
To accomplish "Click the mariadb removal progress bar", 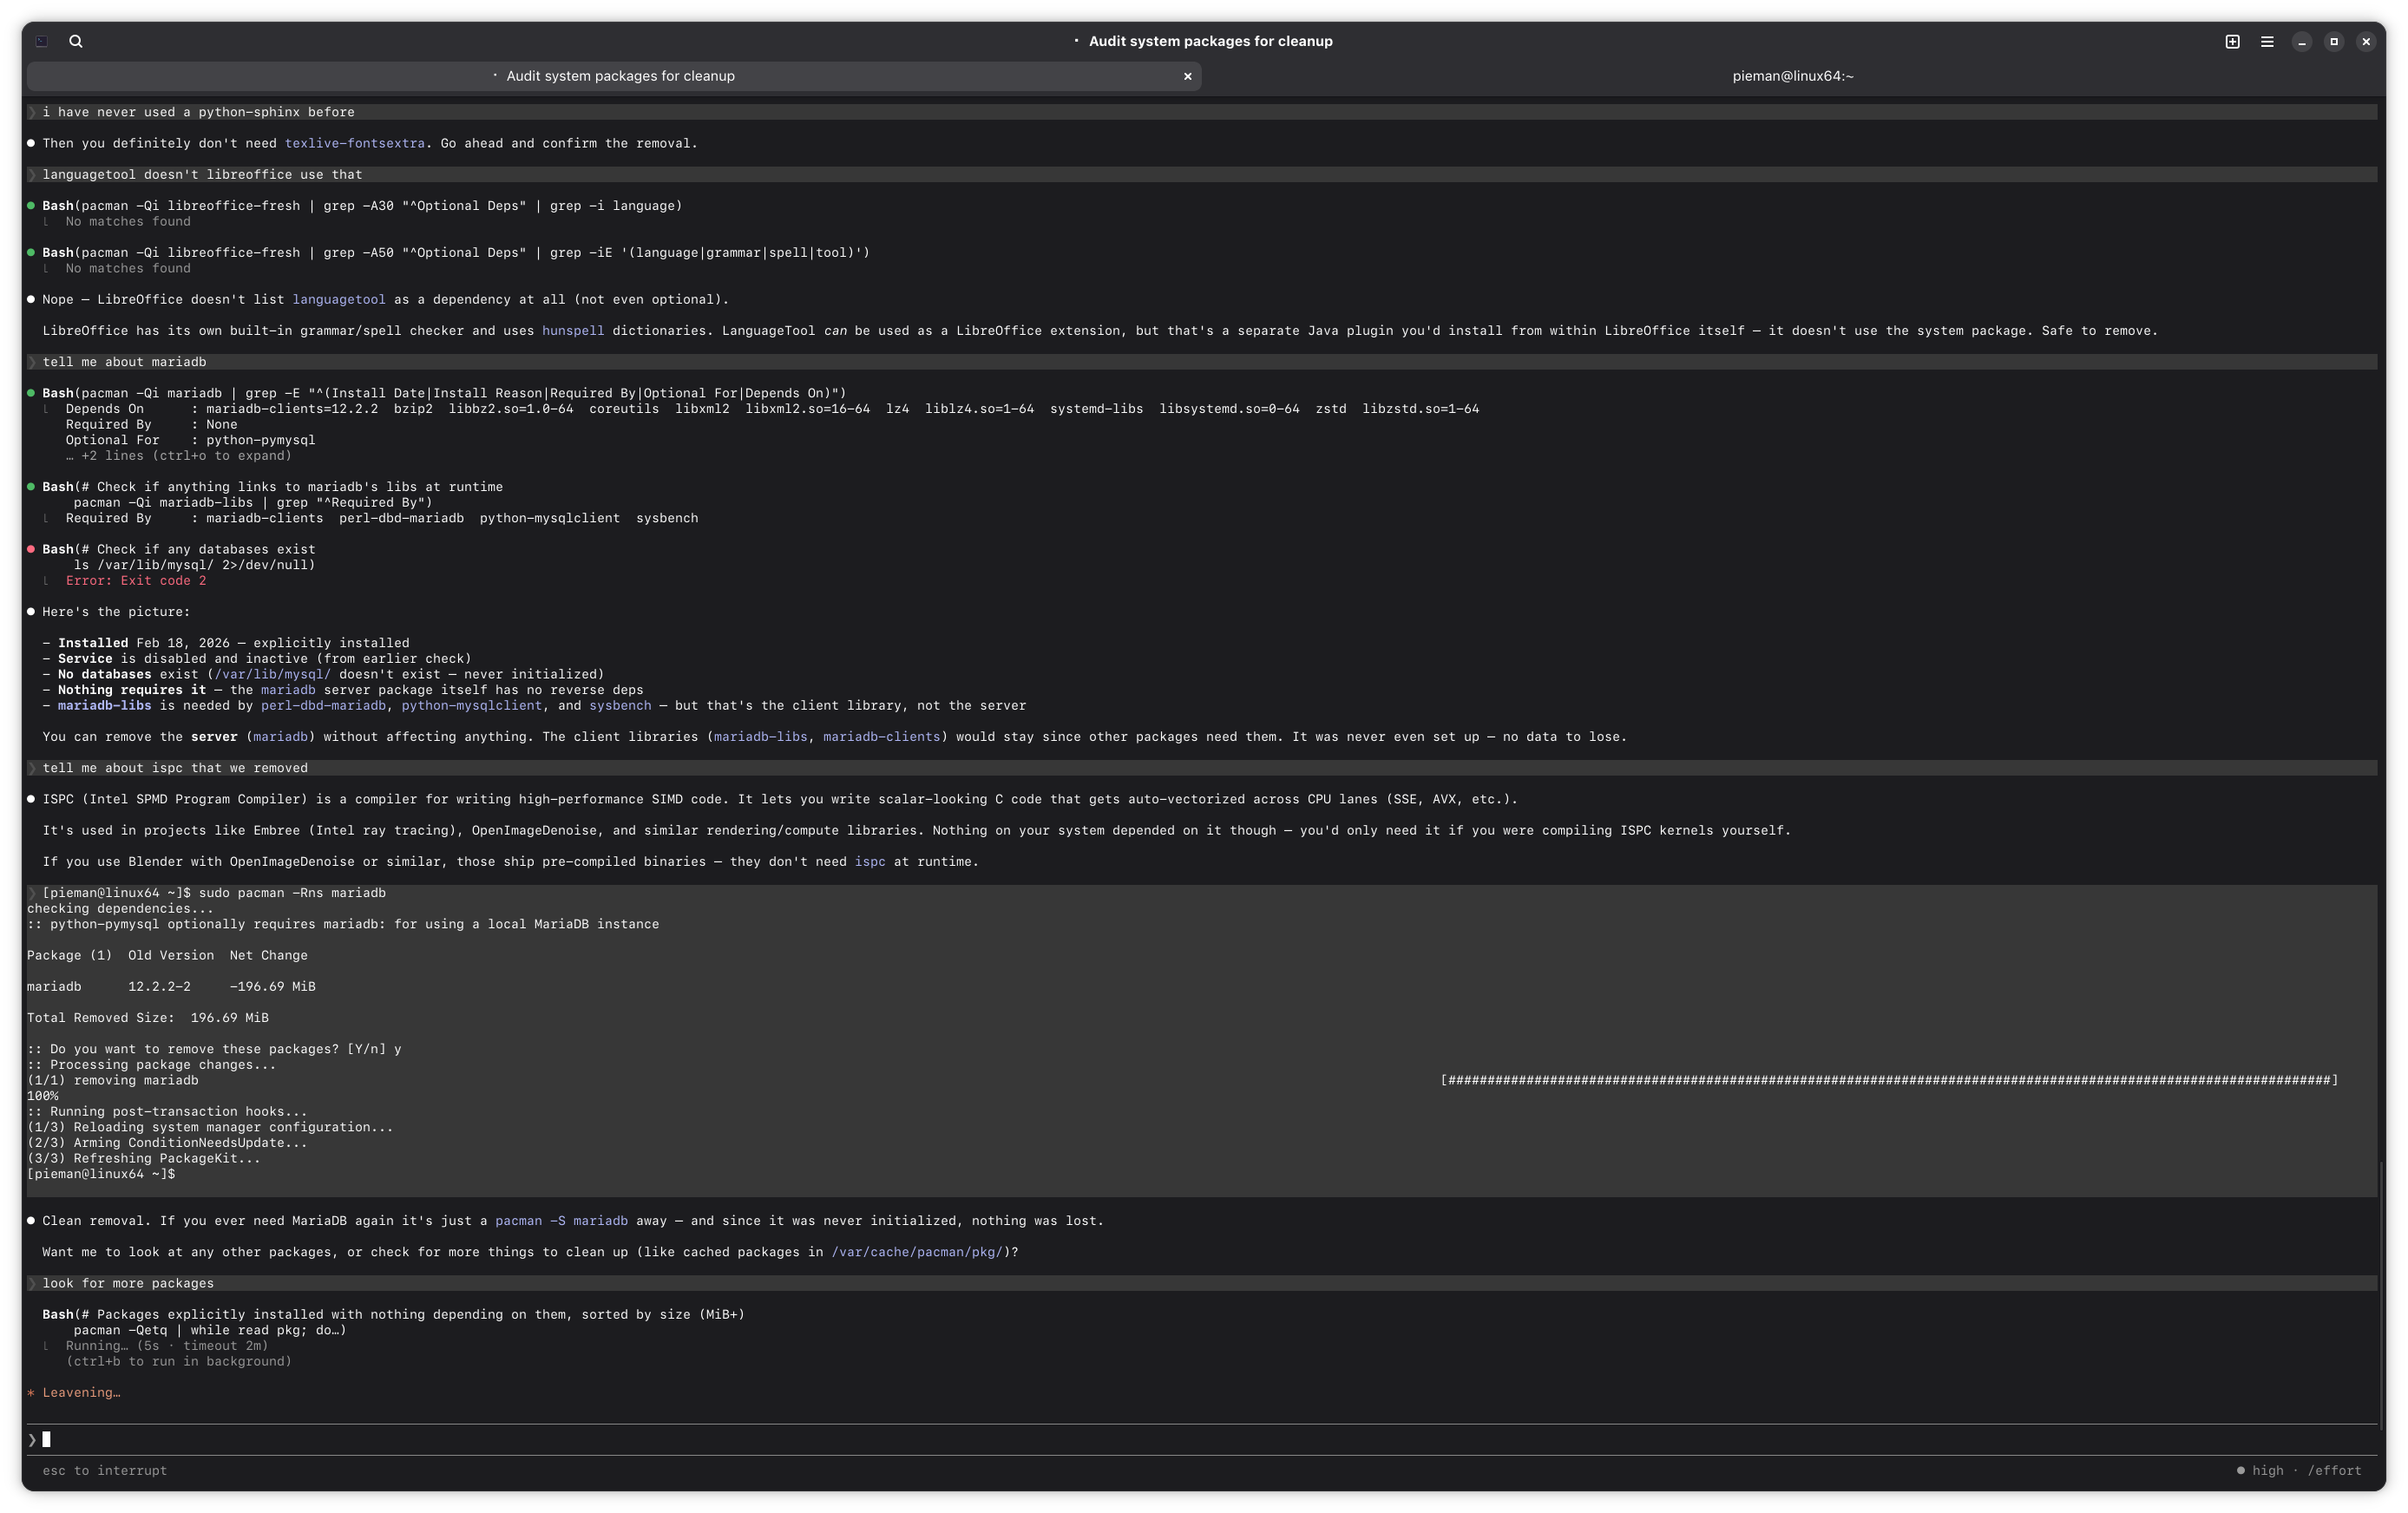I will (x=1888, y=1080).
